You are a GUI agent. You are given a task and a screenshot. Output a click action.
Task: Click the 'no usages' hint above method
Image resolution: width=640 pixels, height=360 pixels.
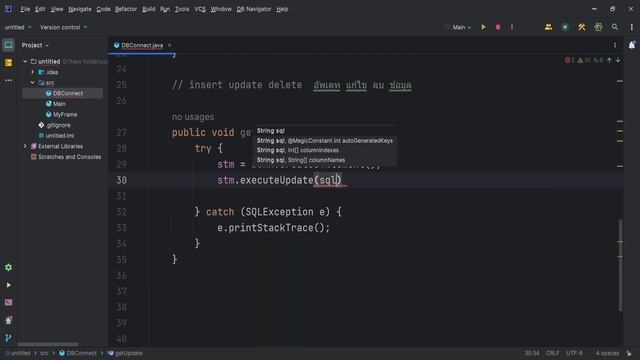click(193, 117)
